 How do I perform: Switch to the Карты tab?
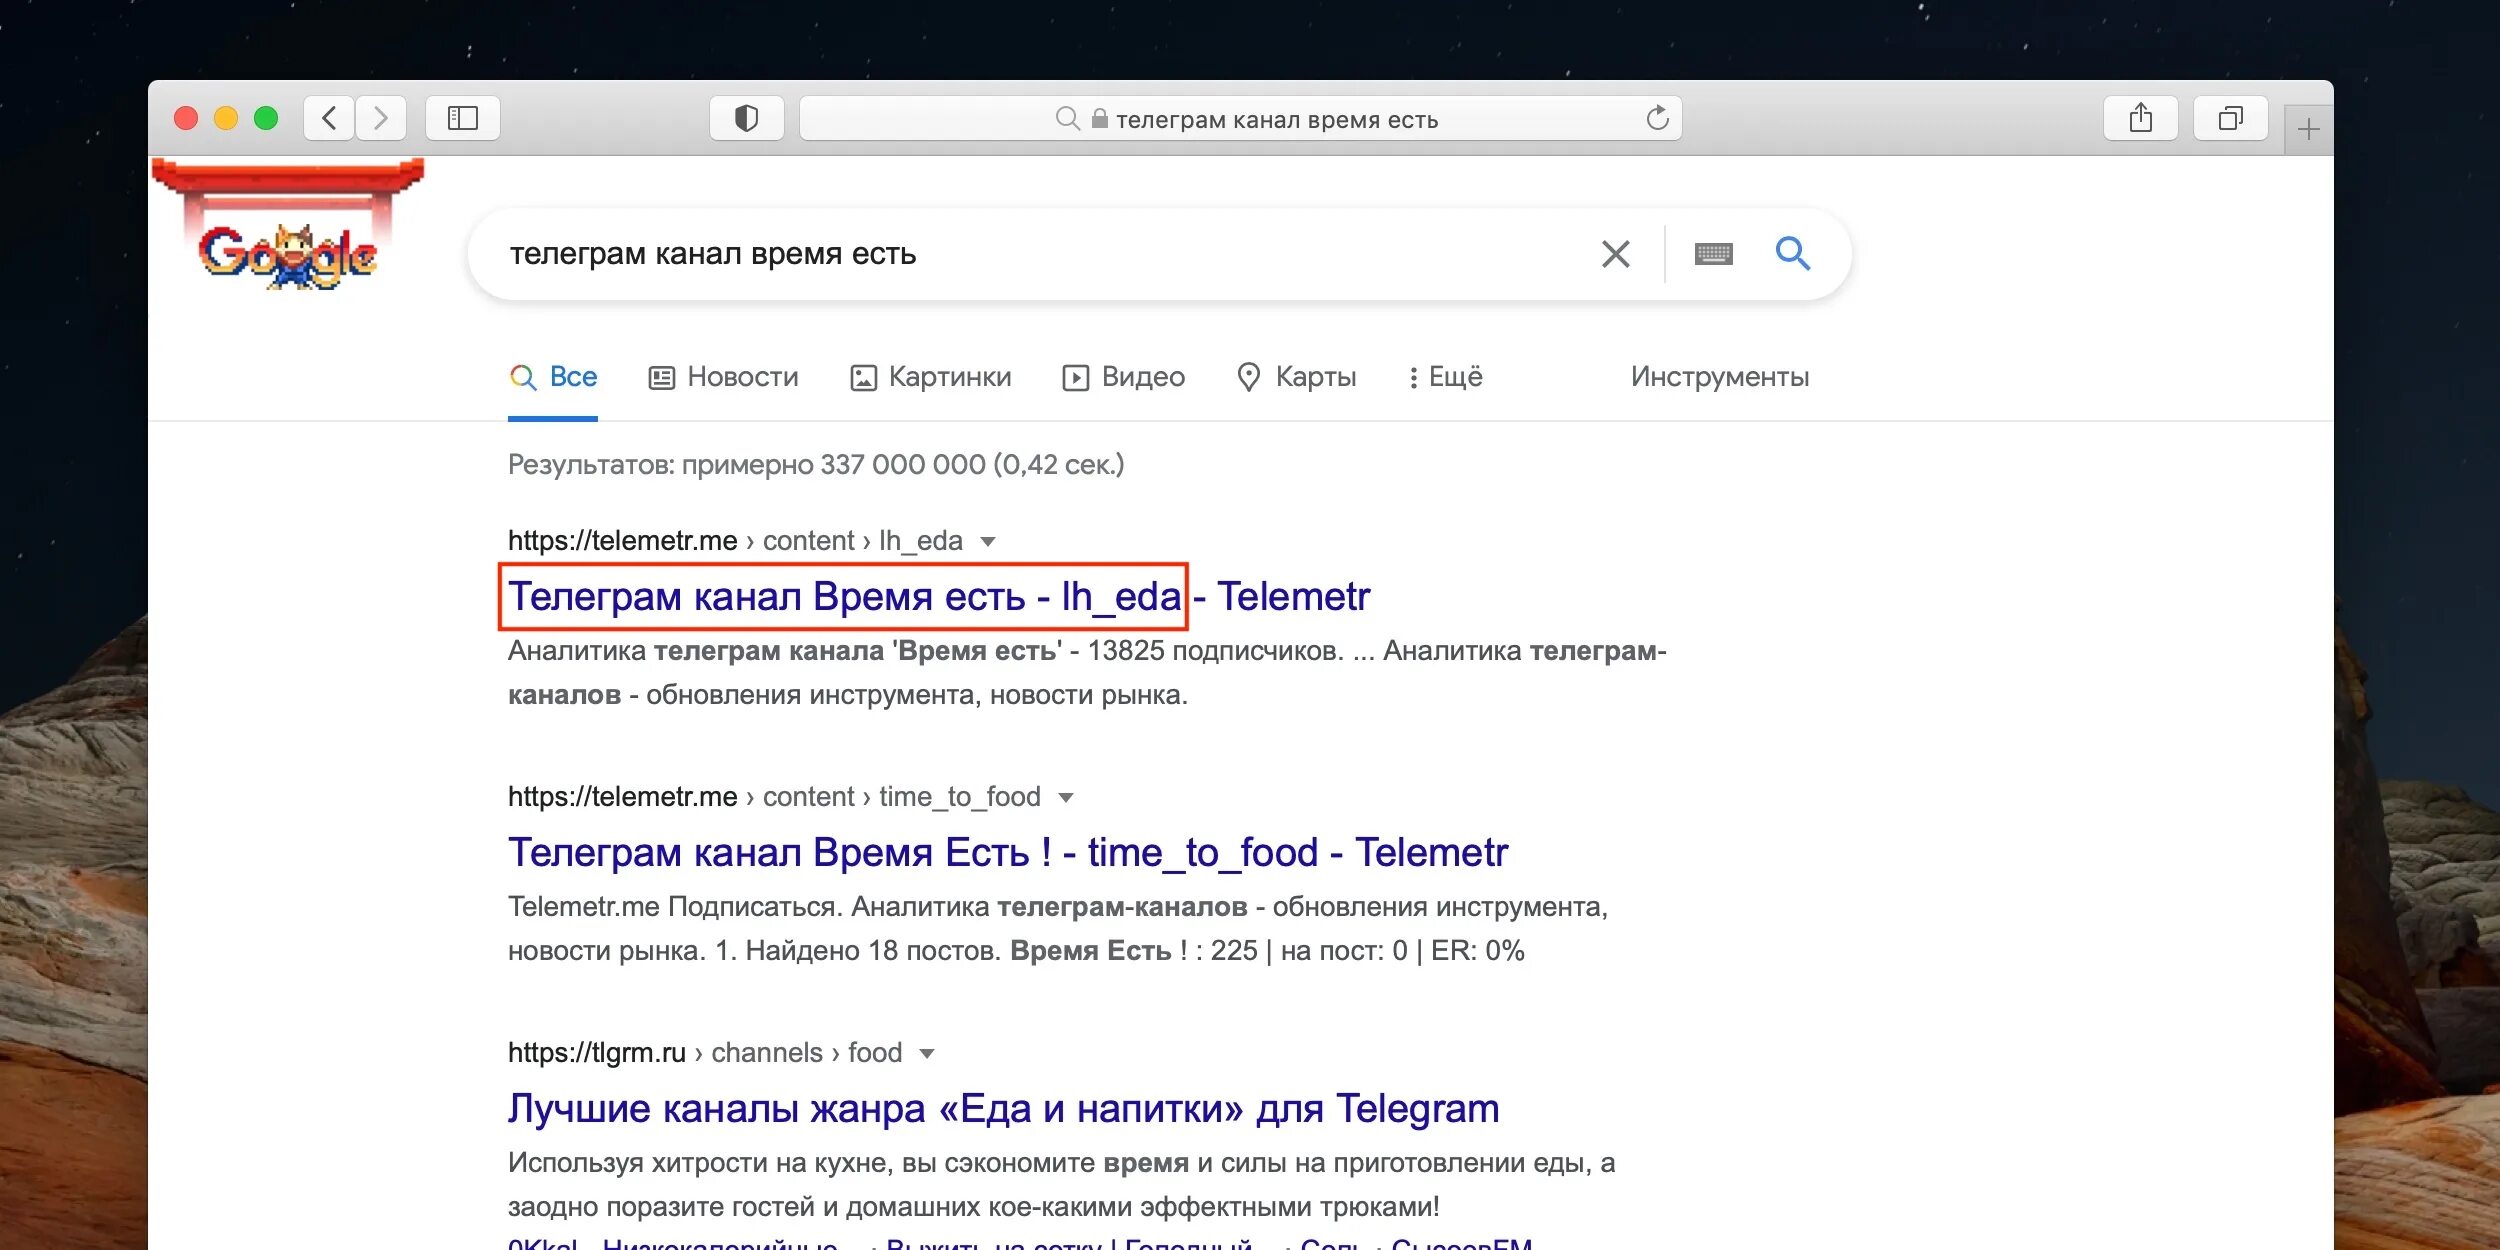pyautogui.click(x=1296, y=377)
